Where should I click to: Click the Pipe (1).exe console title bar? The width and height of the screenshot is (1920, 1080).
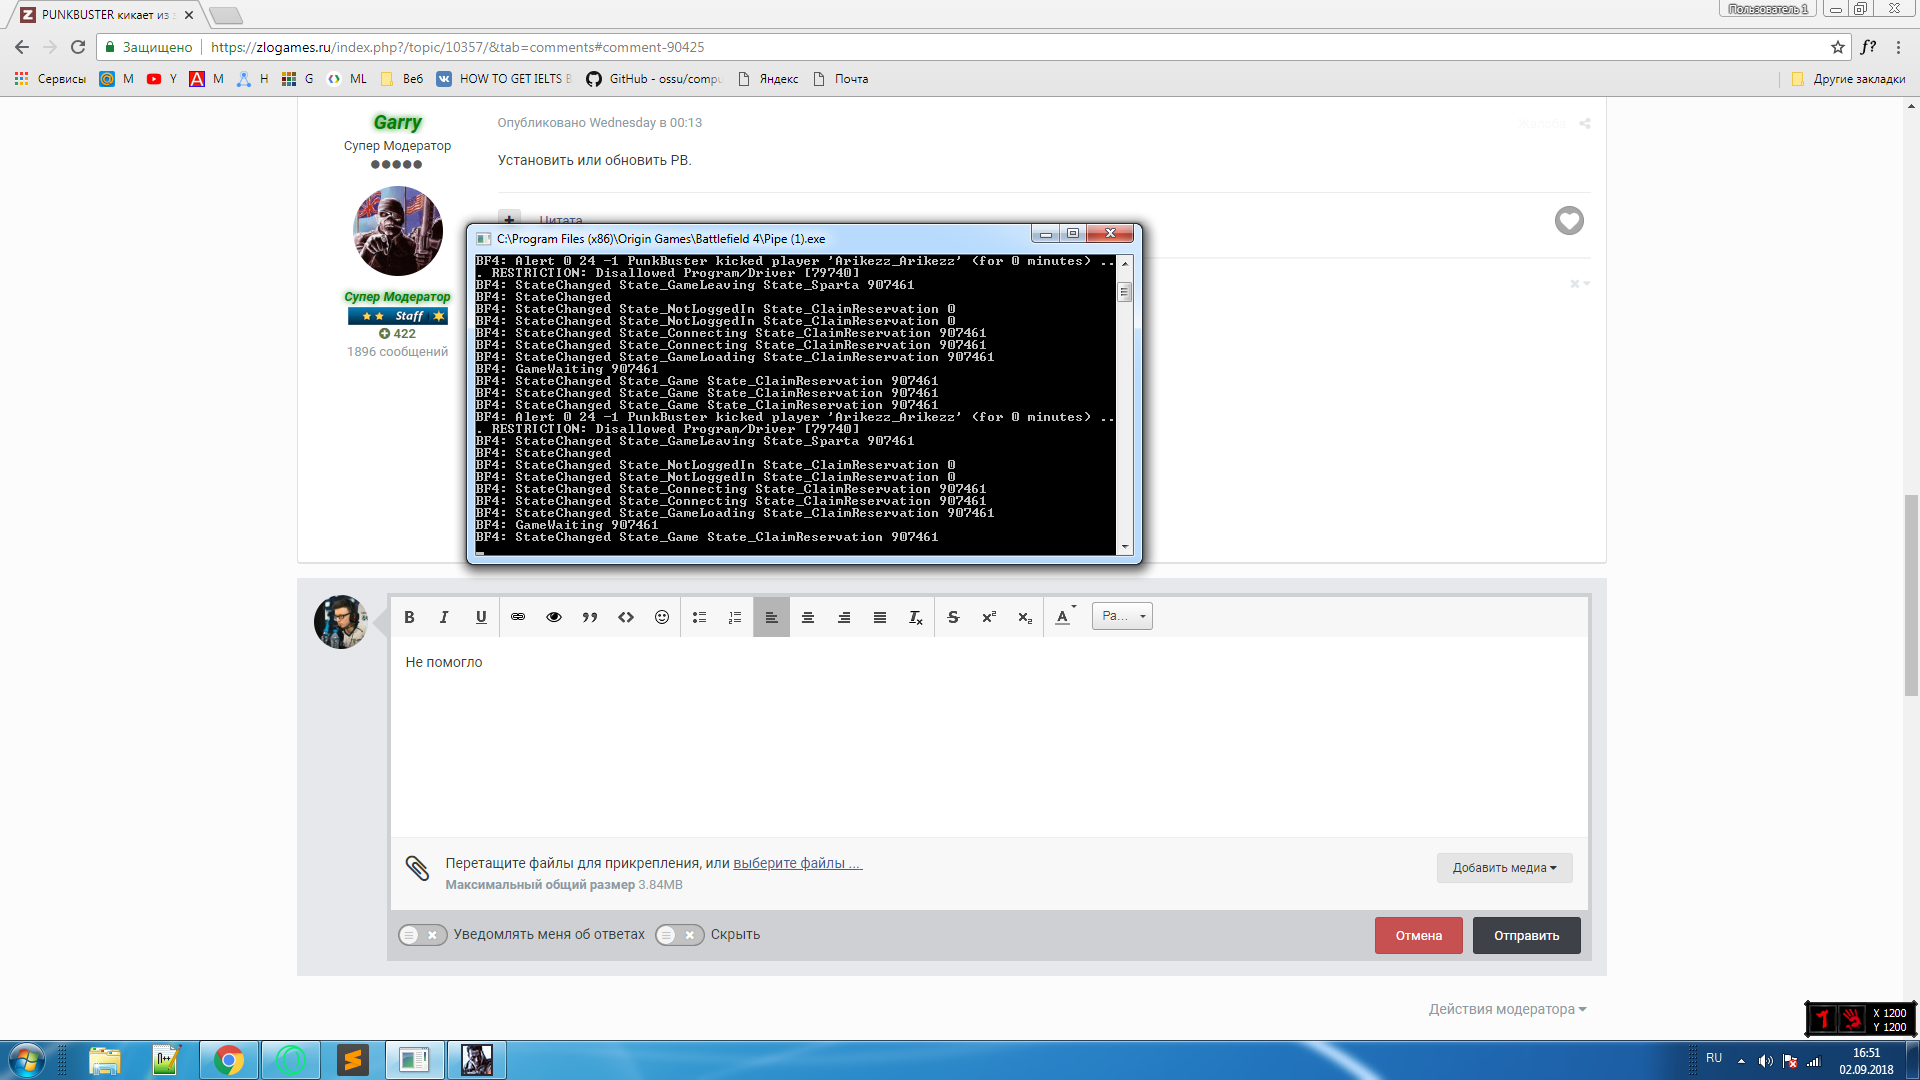click(x=750, y=238)
